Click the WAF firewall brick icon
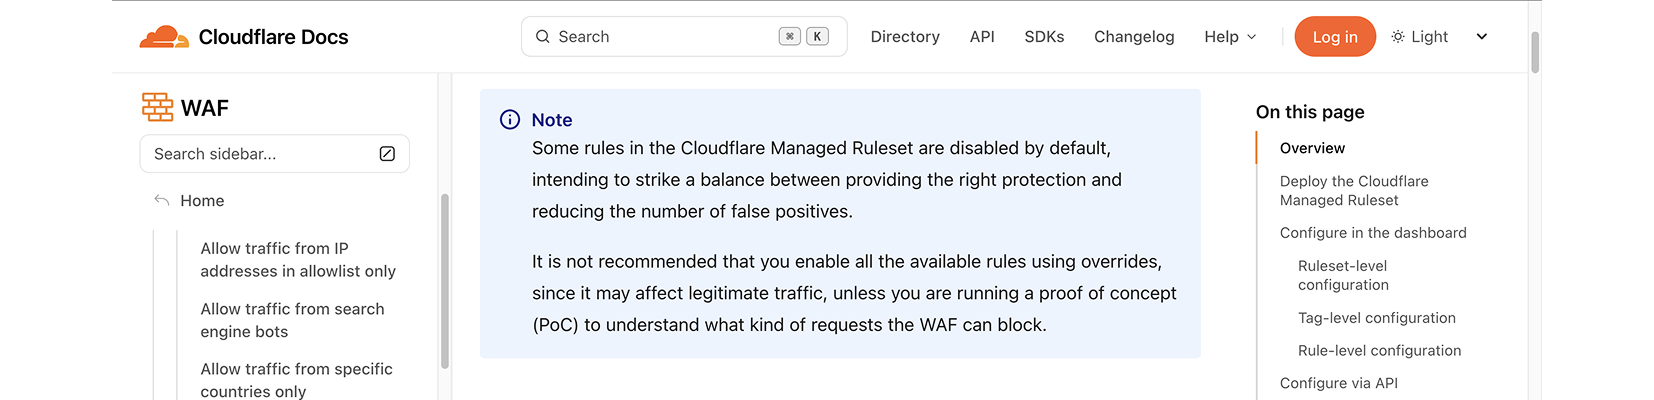Screen dimensions: 1654x400 pos(157,107)
